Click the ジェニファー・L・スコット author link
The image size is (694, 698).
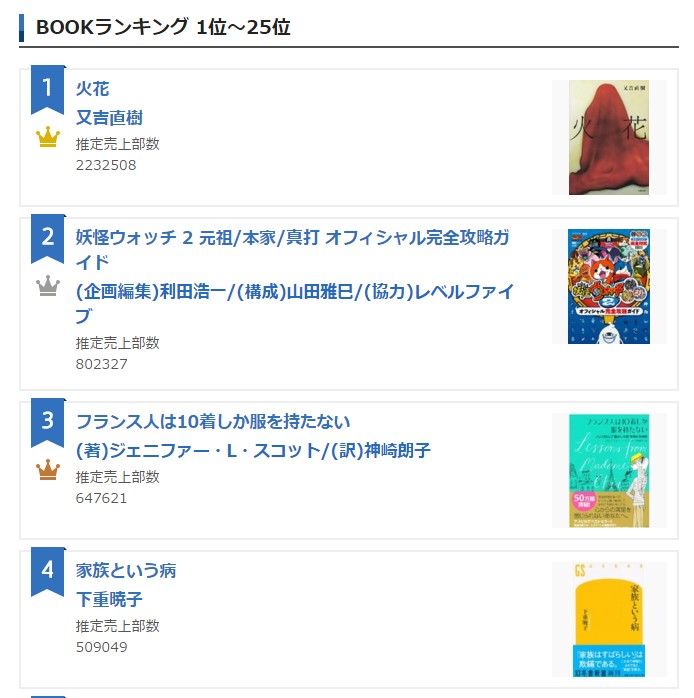point(253,451)
